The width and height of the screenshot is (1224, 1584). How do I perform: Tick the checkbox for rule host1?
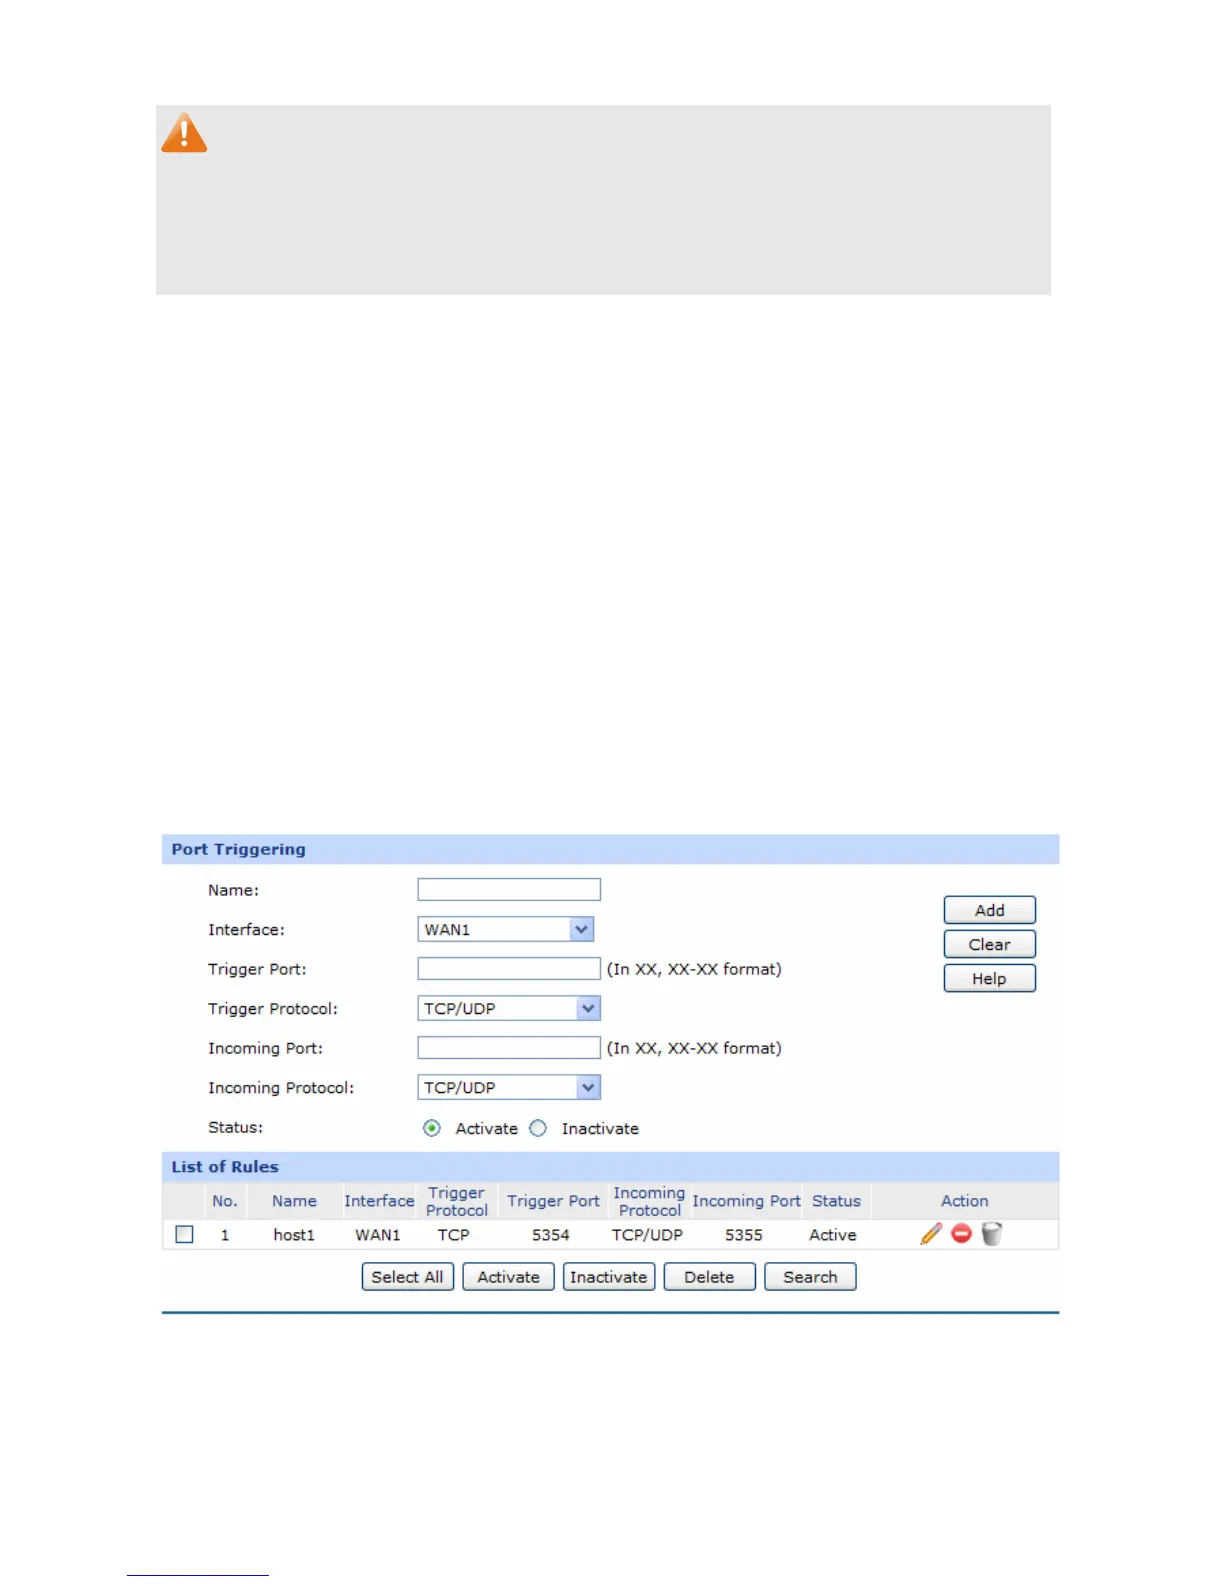click(184, 1234)
